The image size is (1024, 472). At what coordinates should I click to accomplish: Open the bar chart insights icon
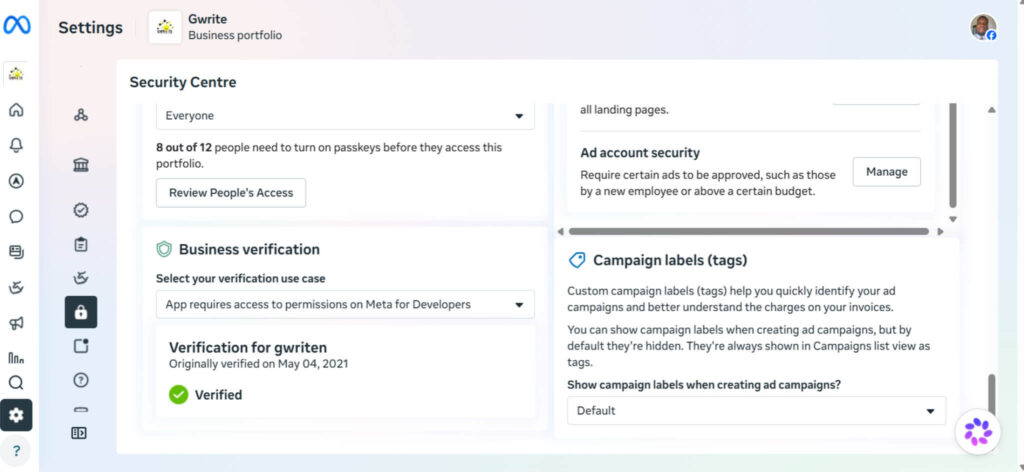point(16,357)
